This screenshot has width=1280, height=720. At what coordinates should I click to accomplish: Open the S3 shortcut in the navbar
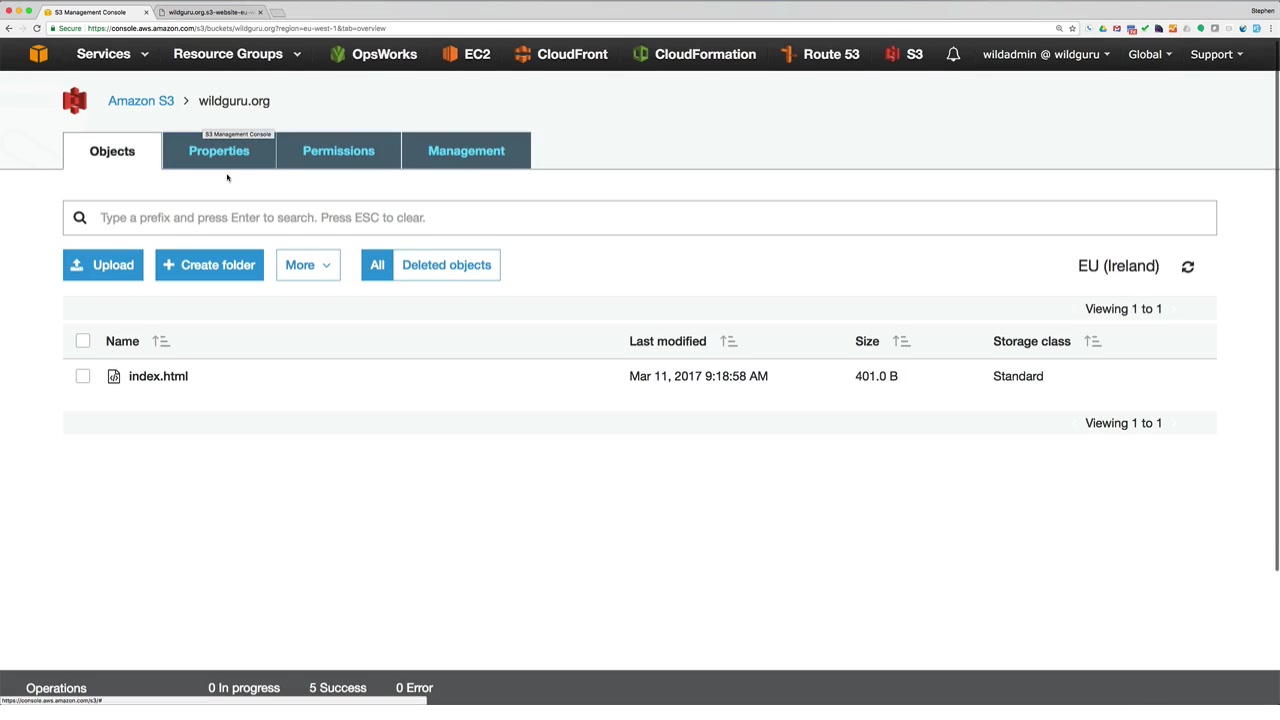[x=903, y=54]
